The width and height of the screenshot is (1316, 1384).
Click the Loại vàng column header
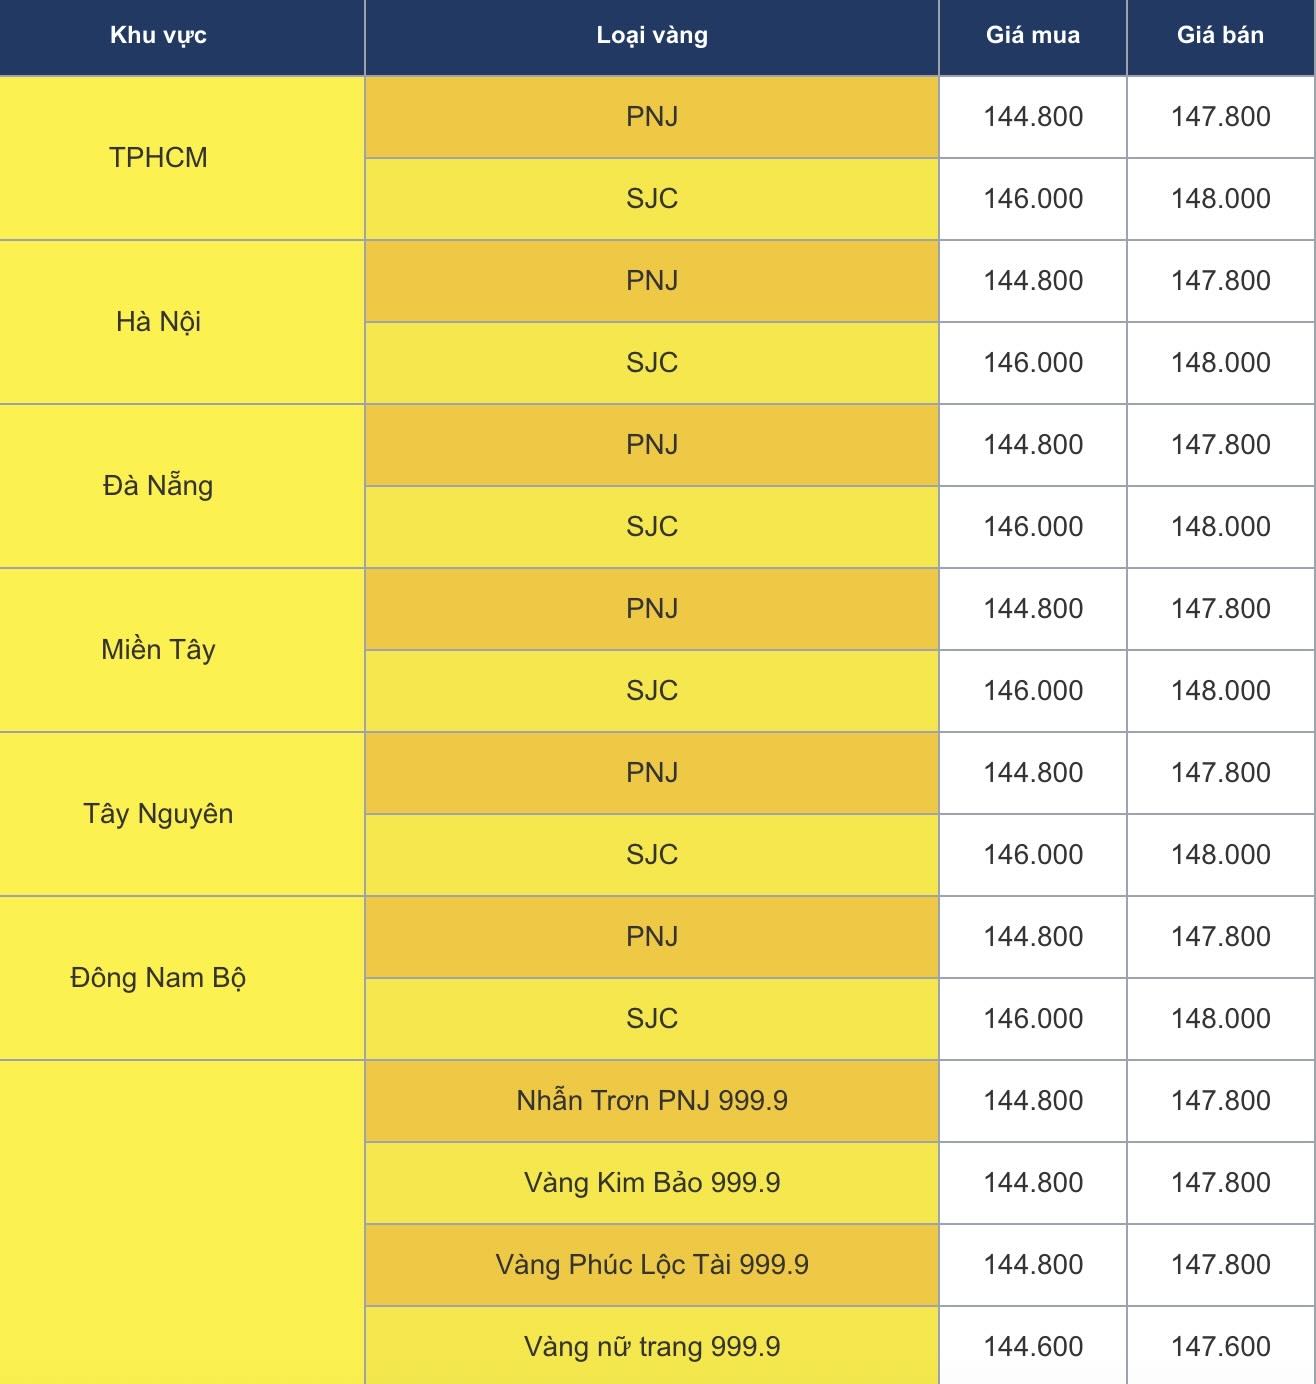[x=652, y=35]
